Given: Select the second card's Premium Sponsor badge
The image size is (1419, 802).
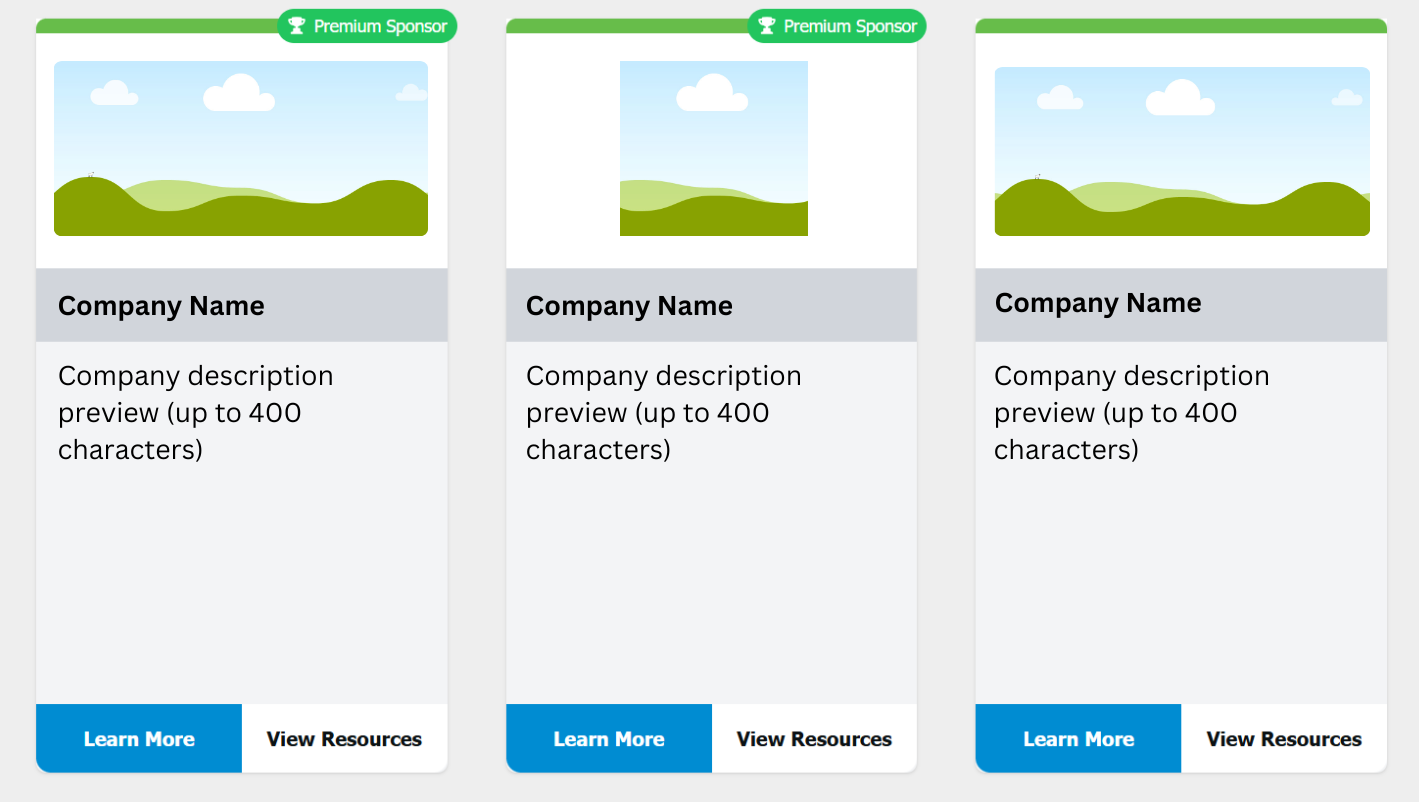Looking at the screenshot, I should pyautogui.click(x=837, y=26).
